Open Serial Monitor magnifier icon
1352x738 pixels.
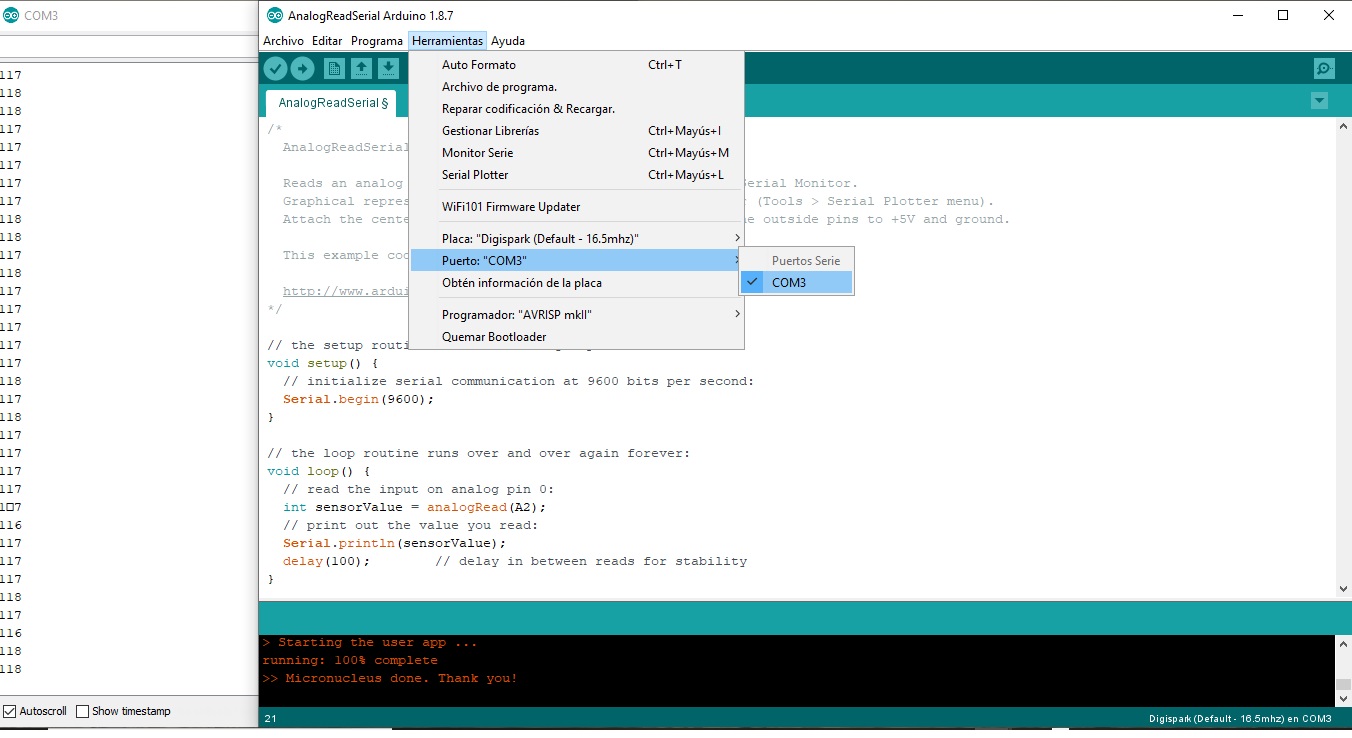[x=1324, y=68]
